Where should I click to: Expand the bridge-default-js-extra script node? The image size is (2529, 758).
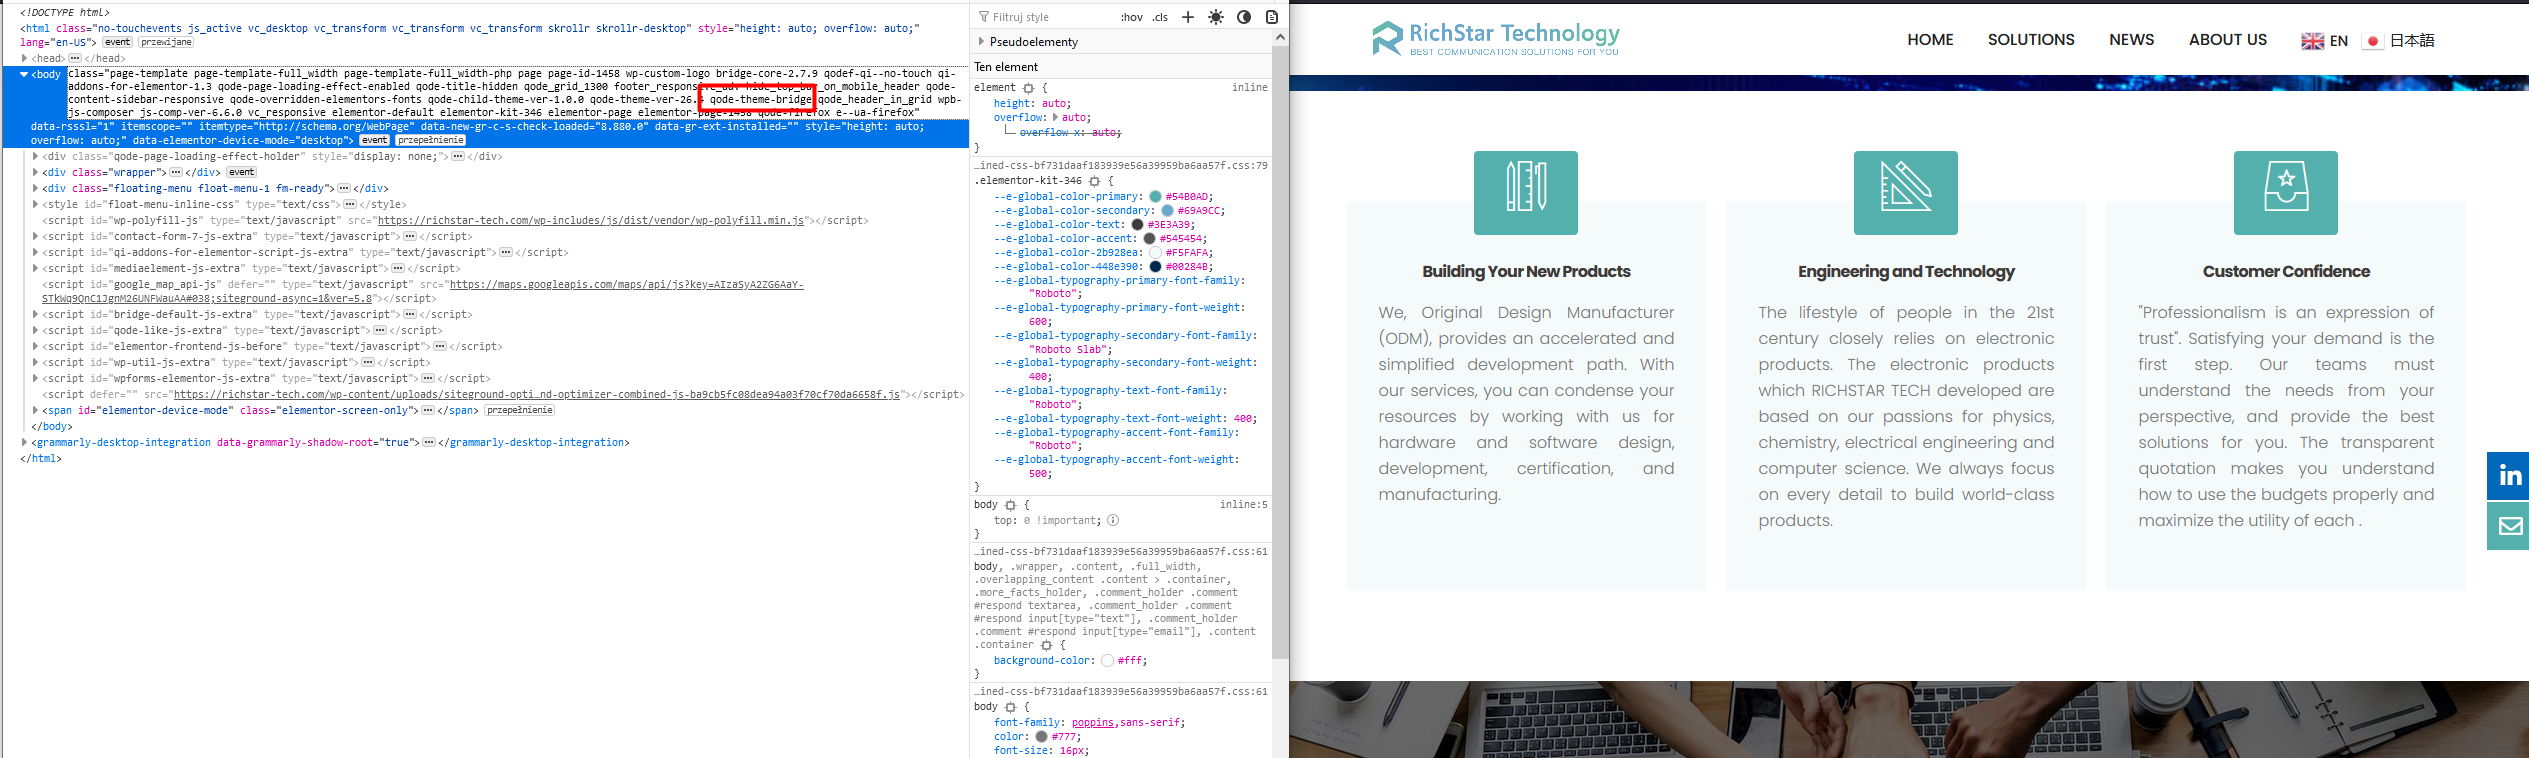tap(35, 314)
